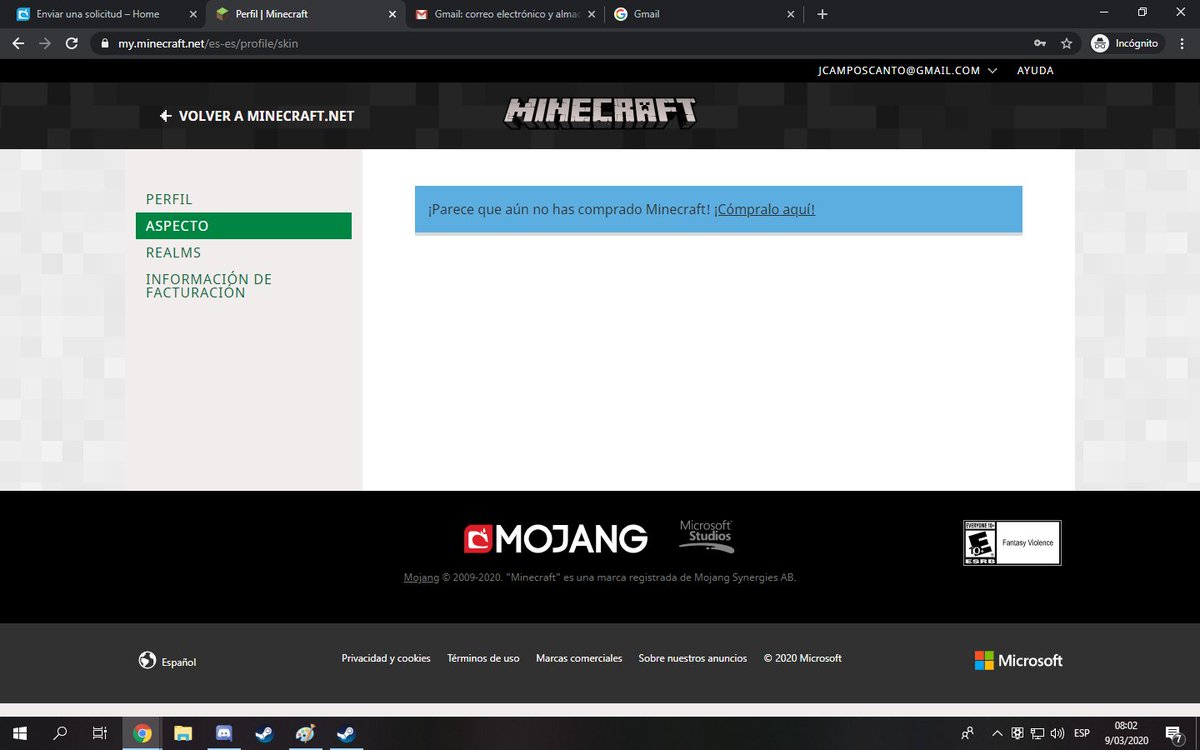Image resolution: width=1200 pixels, height=750 pixels.
Task: Open the volume control in tray
Action: pos(1059,733)
